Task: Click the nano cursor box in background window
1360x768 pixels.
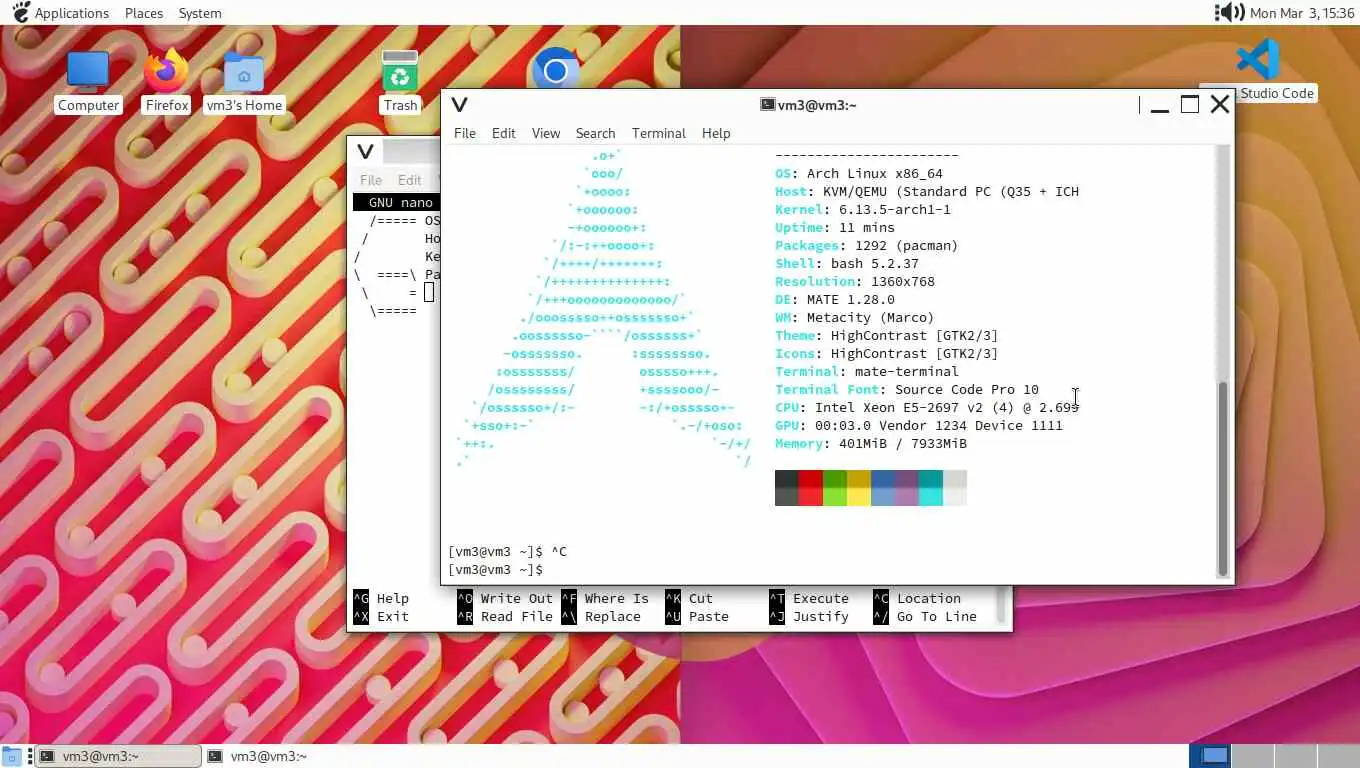Action: click(429, 292)
